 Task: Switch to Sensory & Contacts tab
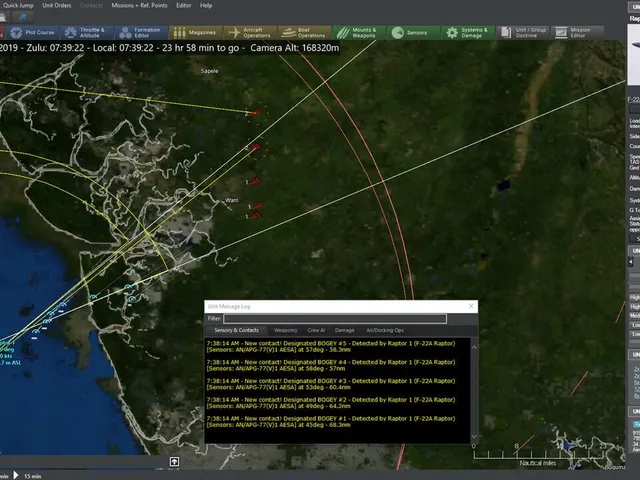pyautogui.click(x=237, y=330)
